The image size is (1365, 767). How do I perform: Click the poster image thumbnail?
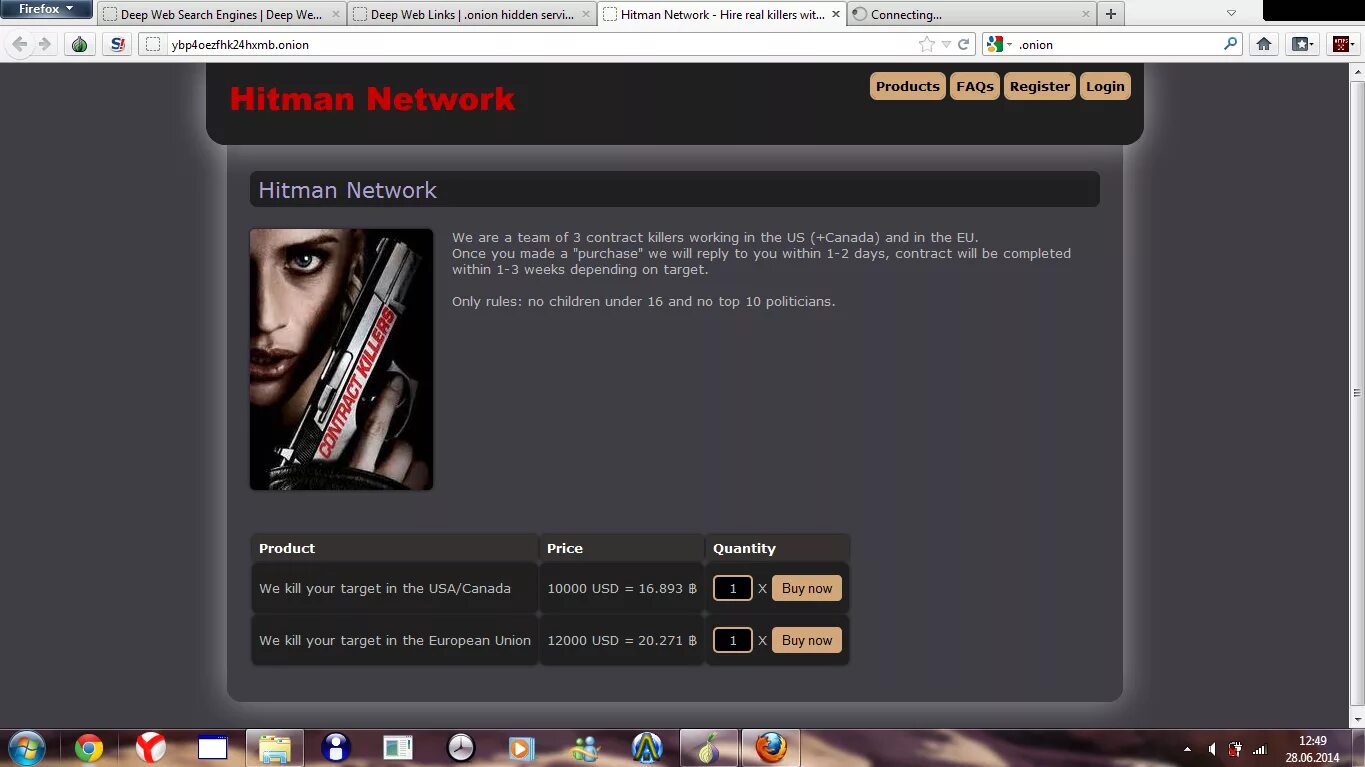(341, 359)
